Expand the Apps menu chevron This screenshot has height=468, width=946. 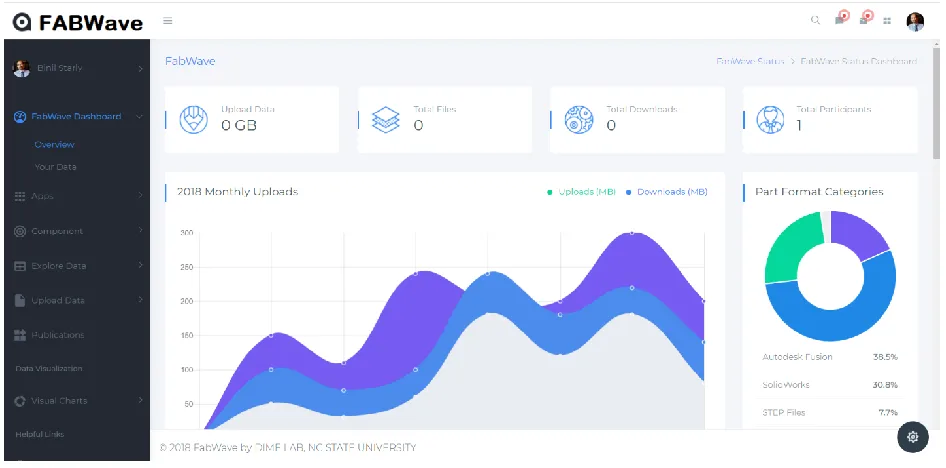click(140, 195)
